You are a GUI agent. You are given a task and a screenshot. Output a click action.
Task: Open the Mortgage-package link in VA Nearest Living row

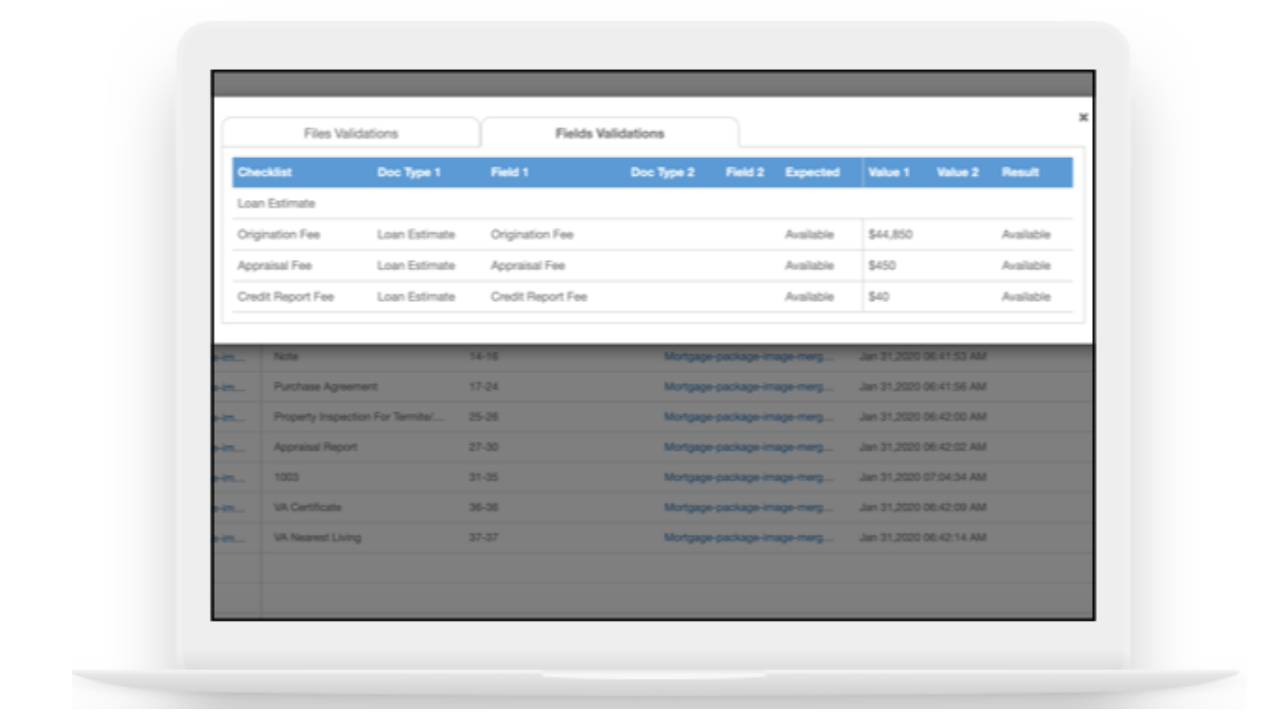(x=748, y=538)
